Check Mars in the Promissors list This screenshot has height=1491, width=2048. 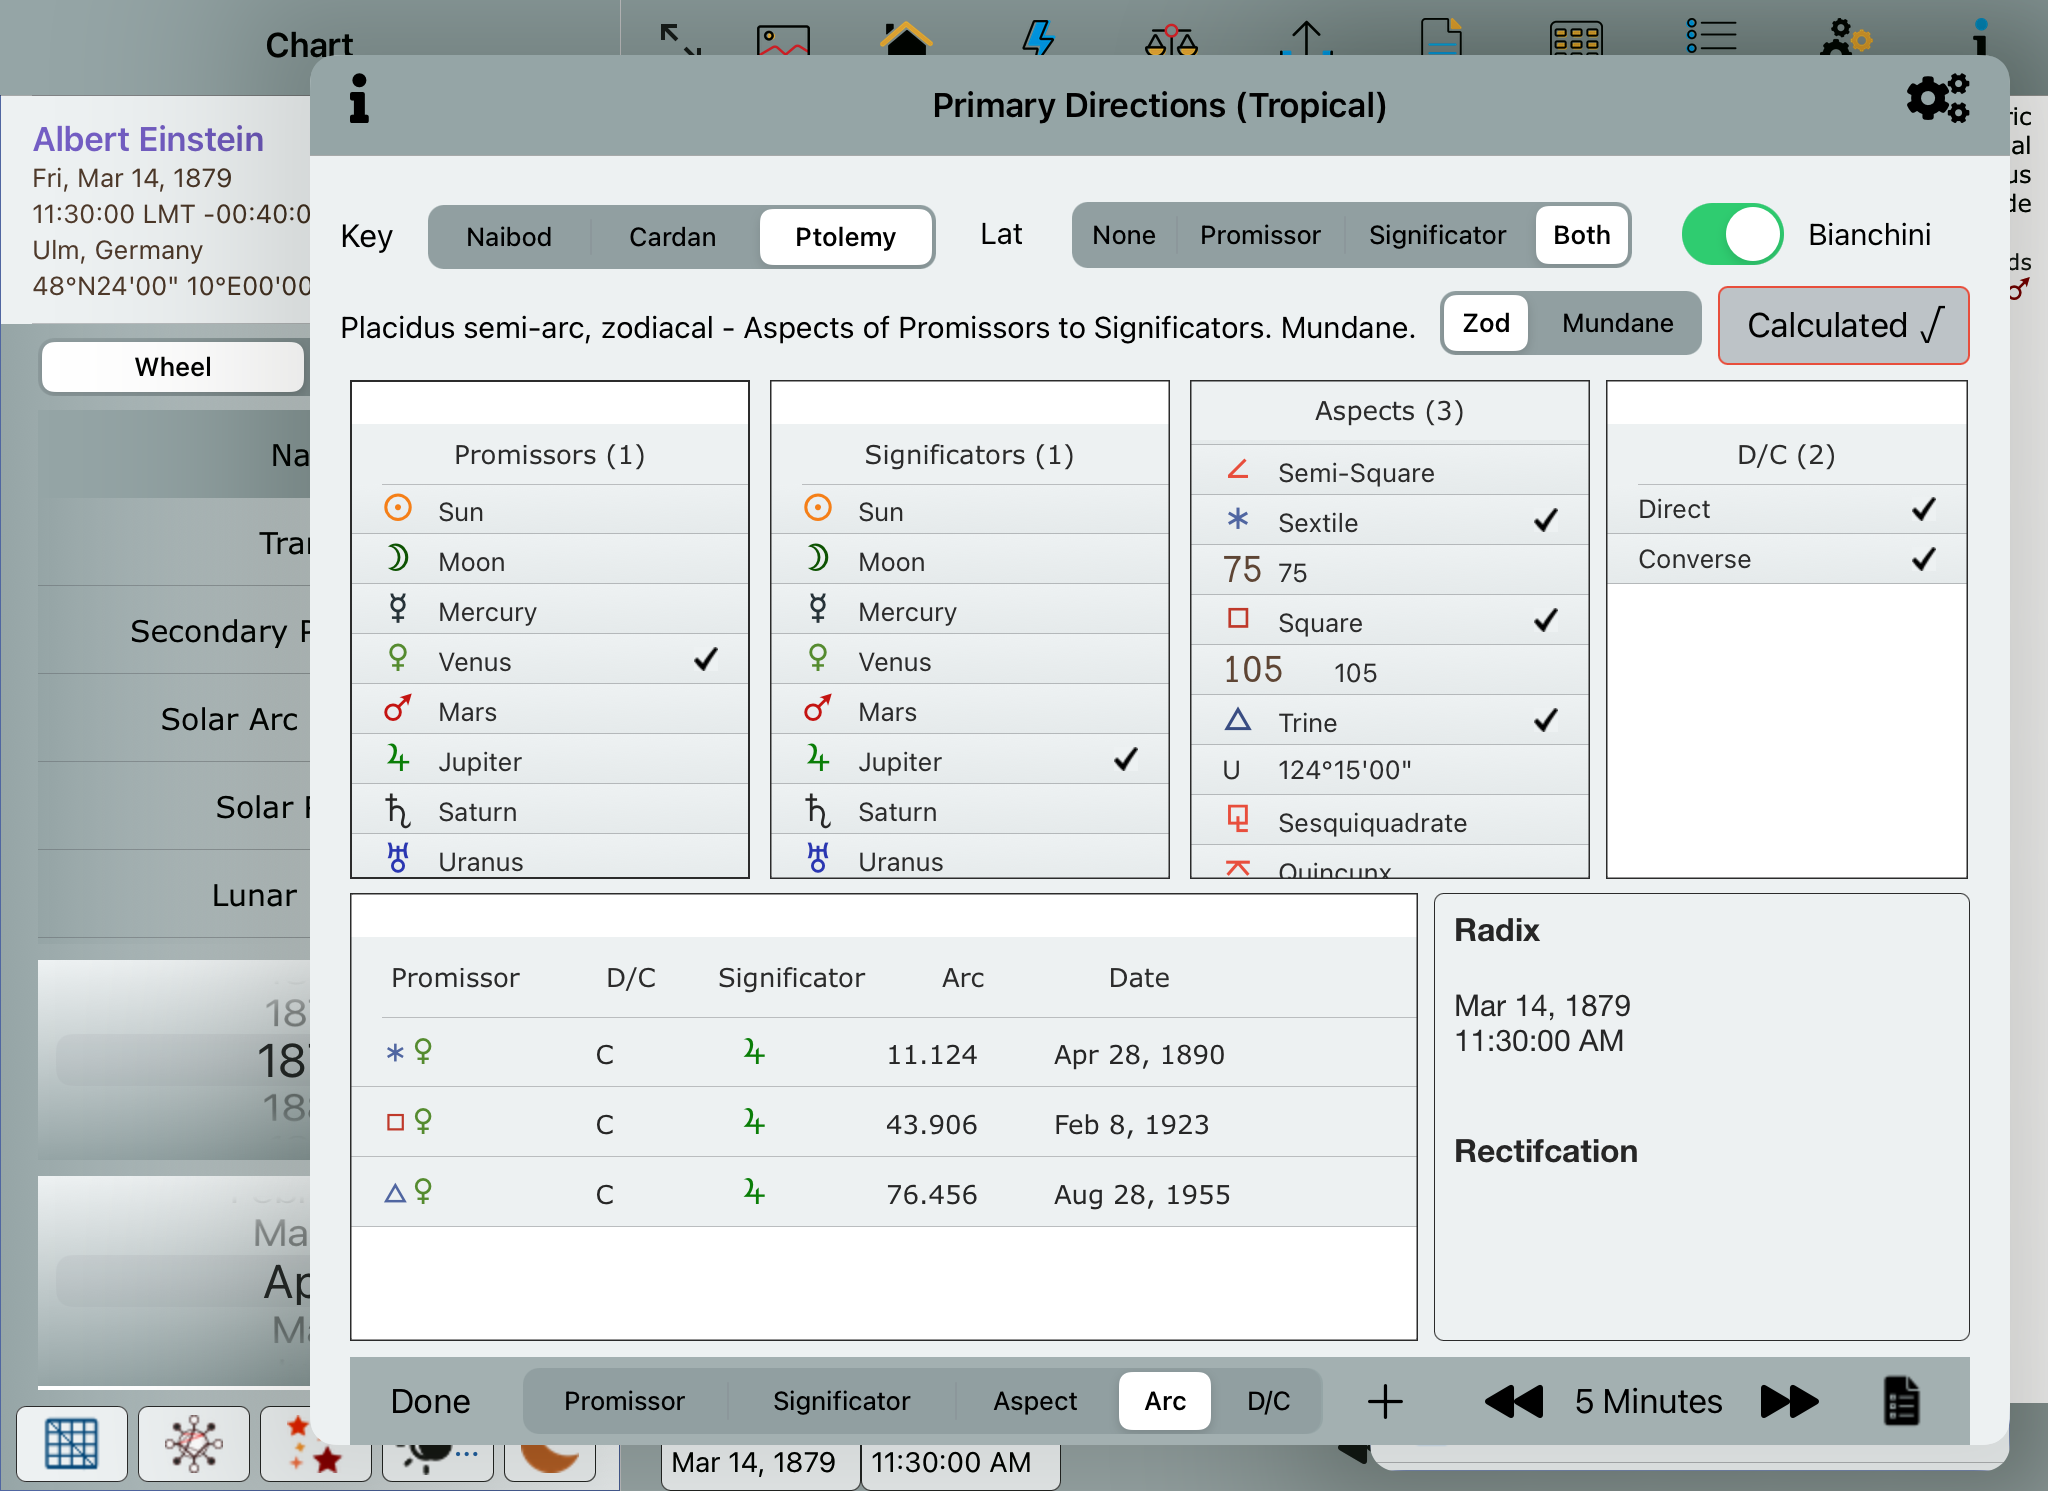[549, 711]
